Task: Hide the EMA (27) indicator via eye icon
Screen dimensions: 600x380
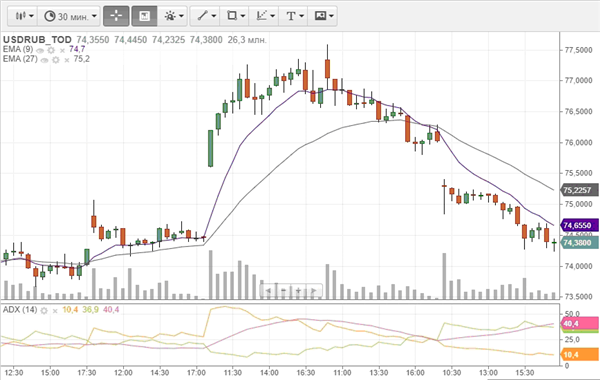Action: [x=44, y=60]
